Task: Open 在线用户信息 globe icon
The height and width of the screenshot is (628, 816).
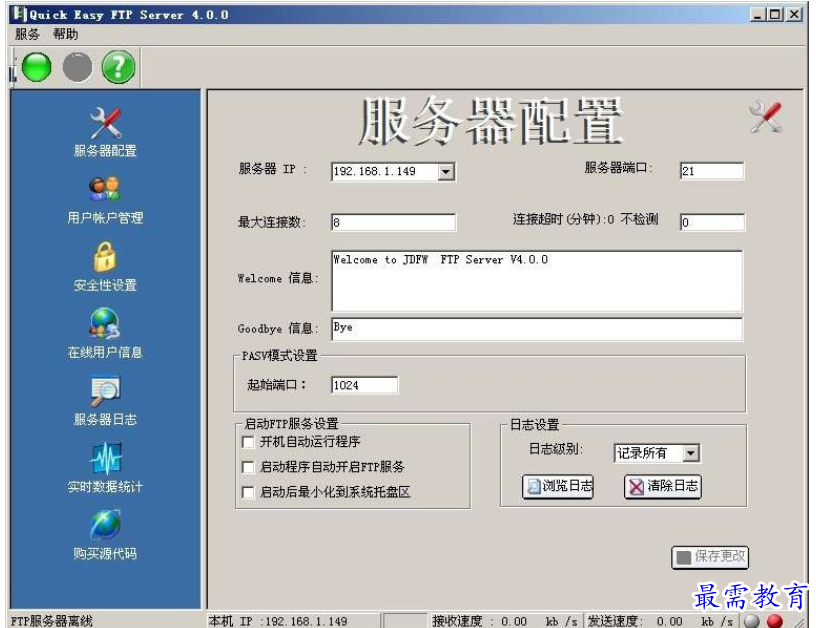Action: click(x=105, y=324)
